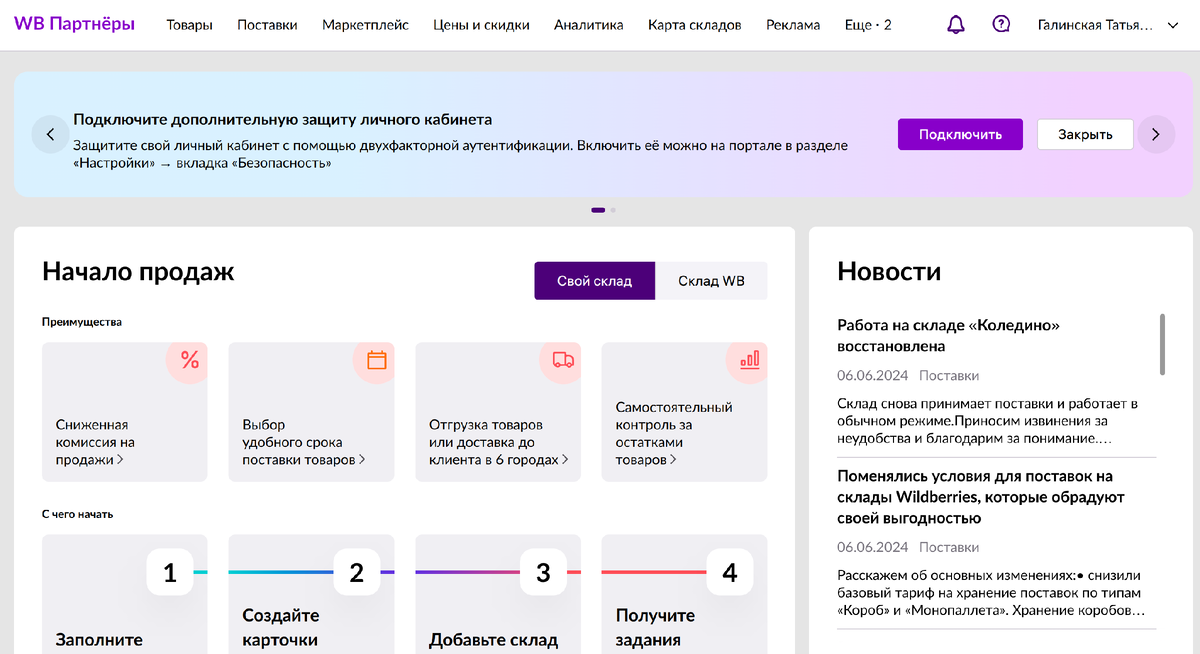
Task: Open Отгрузка товаров или доставка до клиента card
Action: 498,412
